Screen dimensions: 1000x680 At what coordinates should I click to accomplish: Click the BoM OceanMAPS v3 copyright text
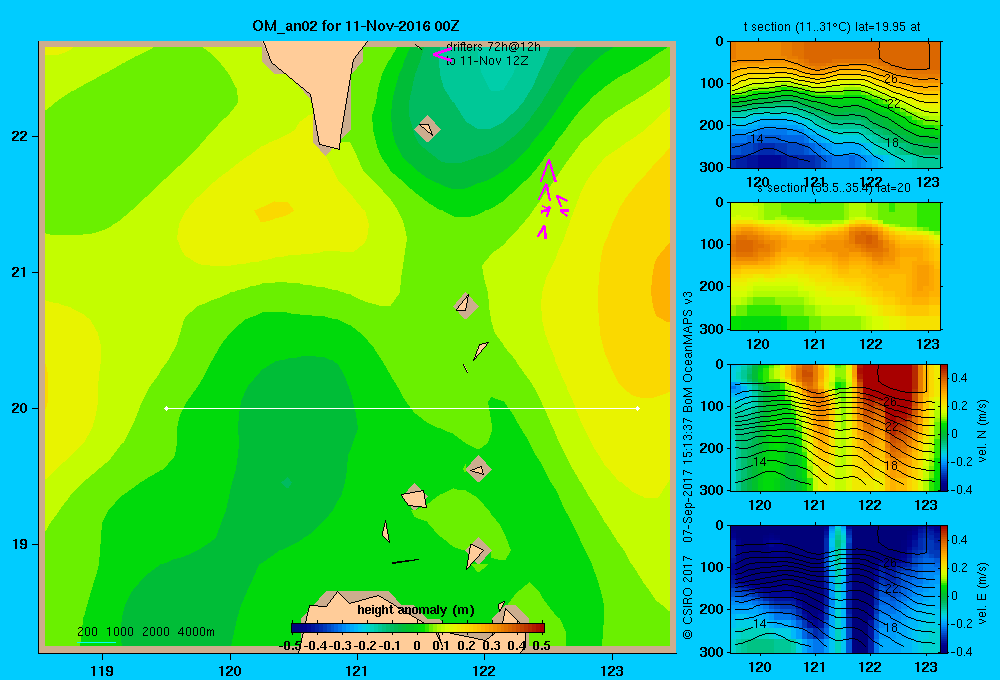point(688,466)
